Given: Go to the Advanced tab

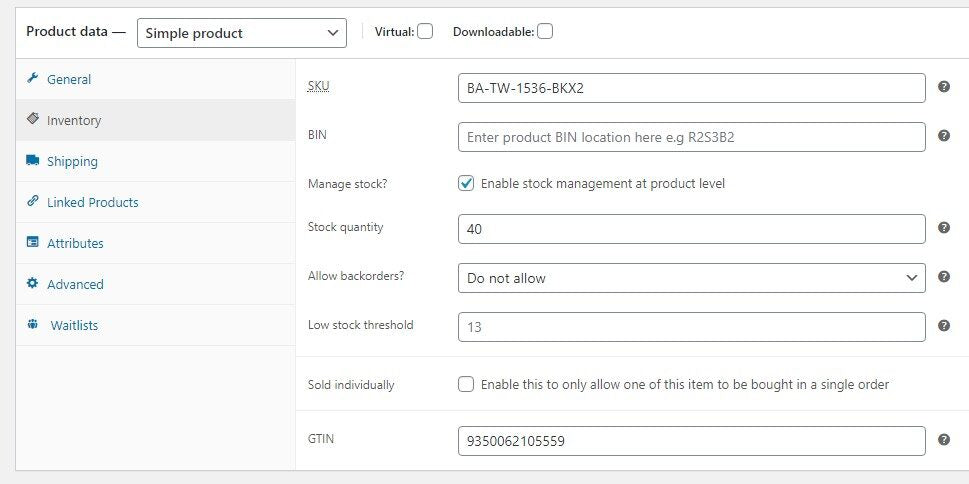Looking at the screenshot, I should (x=75, y=284).
